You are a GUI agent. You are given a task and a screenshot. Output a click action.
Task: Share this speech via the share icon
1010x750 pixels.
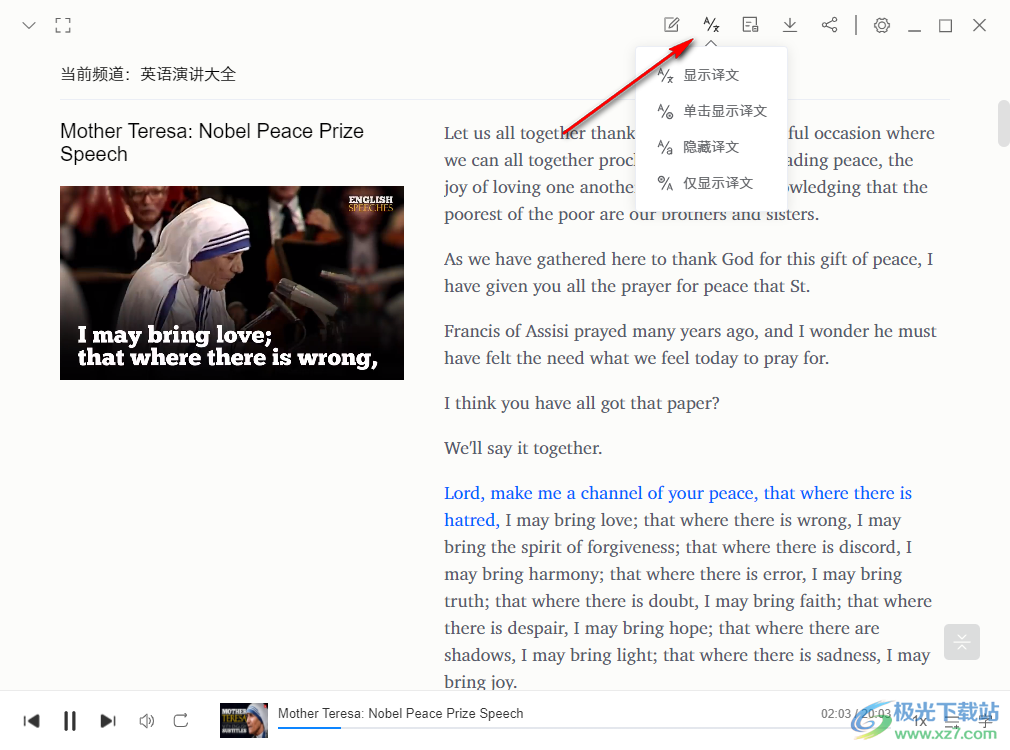pos(829,25)
